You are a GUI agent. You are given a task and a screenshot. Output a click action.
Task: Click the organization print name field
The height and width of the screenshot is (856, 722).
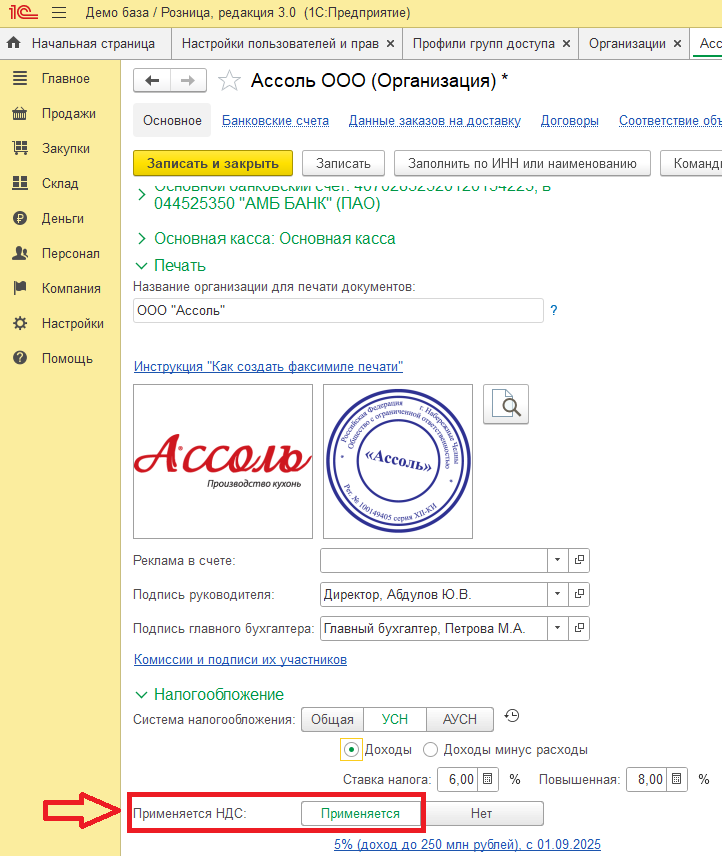tap(337, 311)
